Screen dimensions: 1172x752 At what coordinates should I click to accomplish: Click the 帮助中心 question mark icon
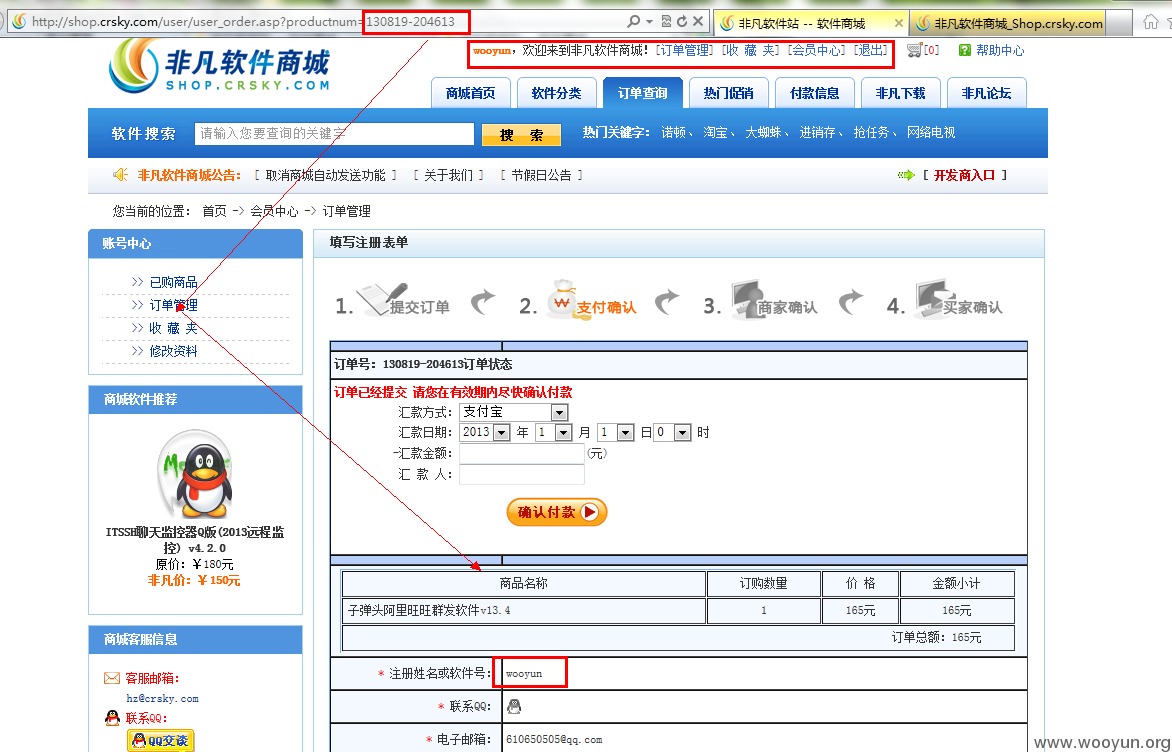tap(964, 50)
